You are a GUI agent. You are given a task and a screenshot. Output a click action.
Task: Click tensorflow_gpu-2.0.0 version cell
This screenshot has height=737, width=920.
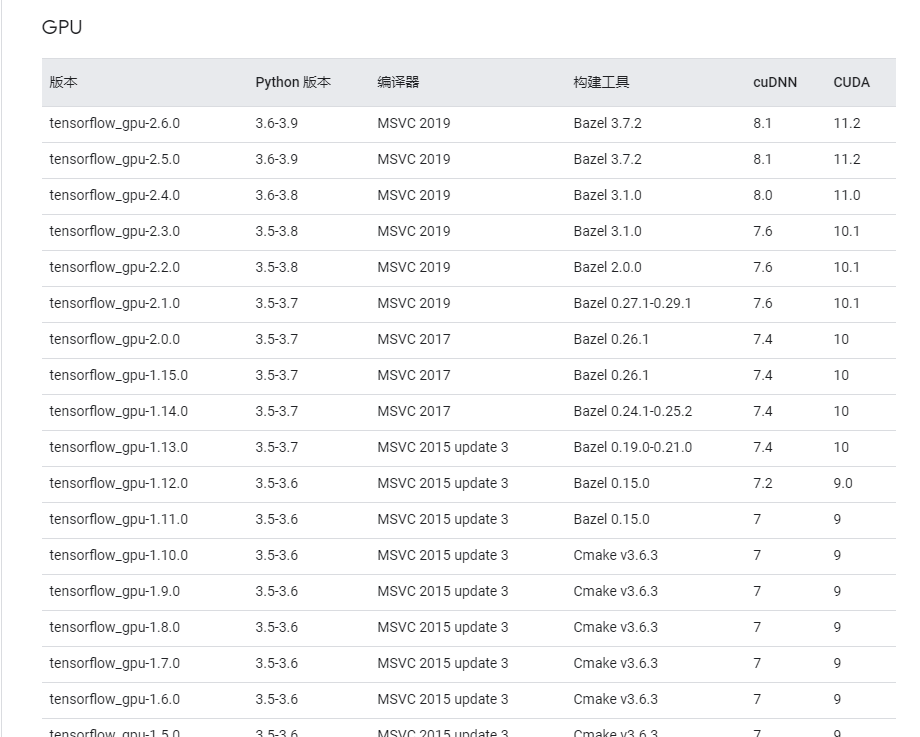[114, 340]
